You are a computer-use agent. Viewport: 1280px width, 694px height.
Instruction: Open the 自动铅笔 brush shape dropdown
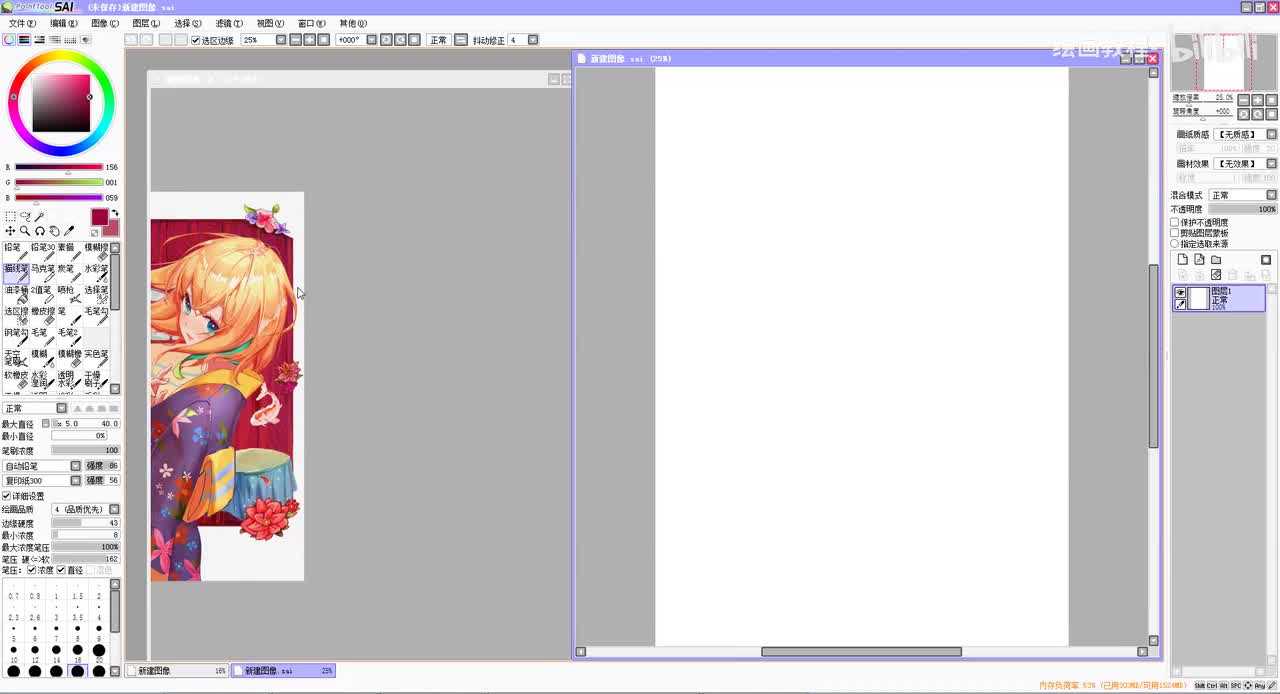(75, 466)
